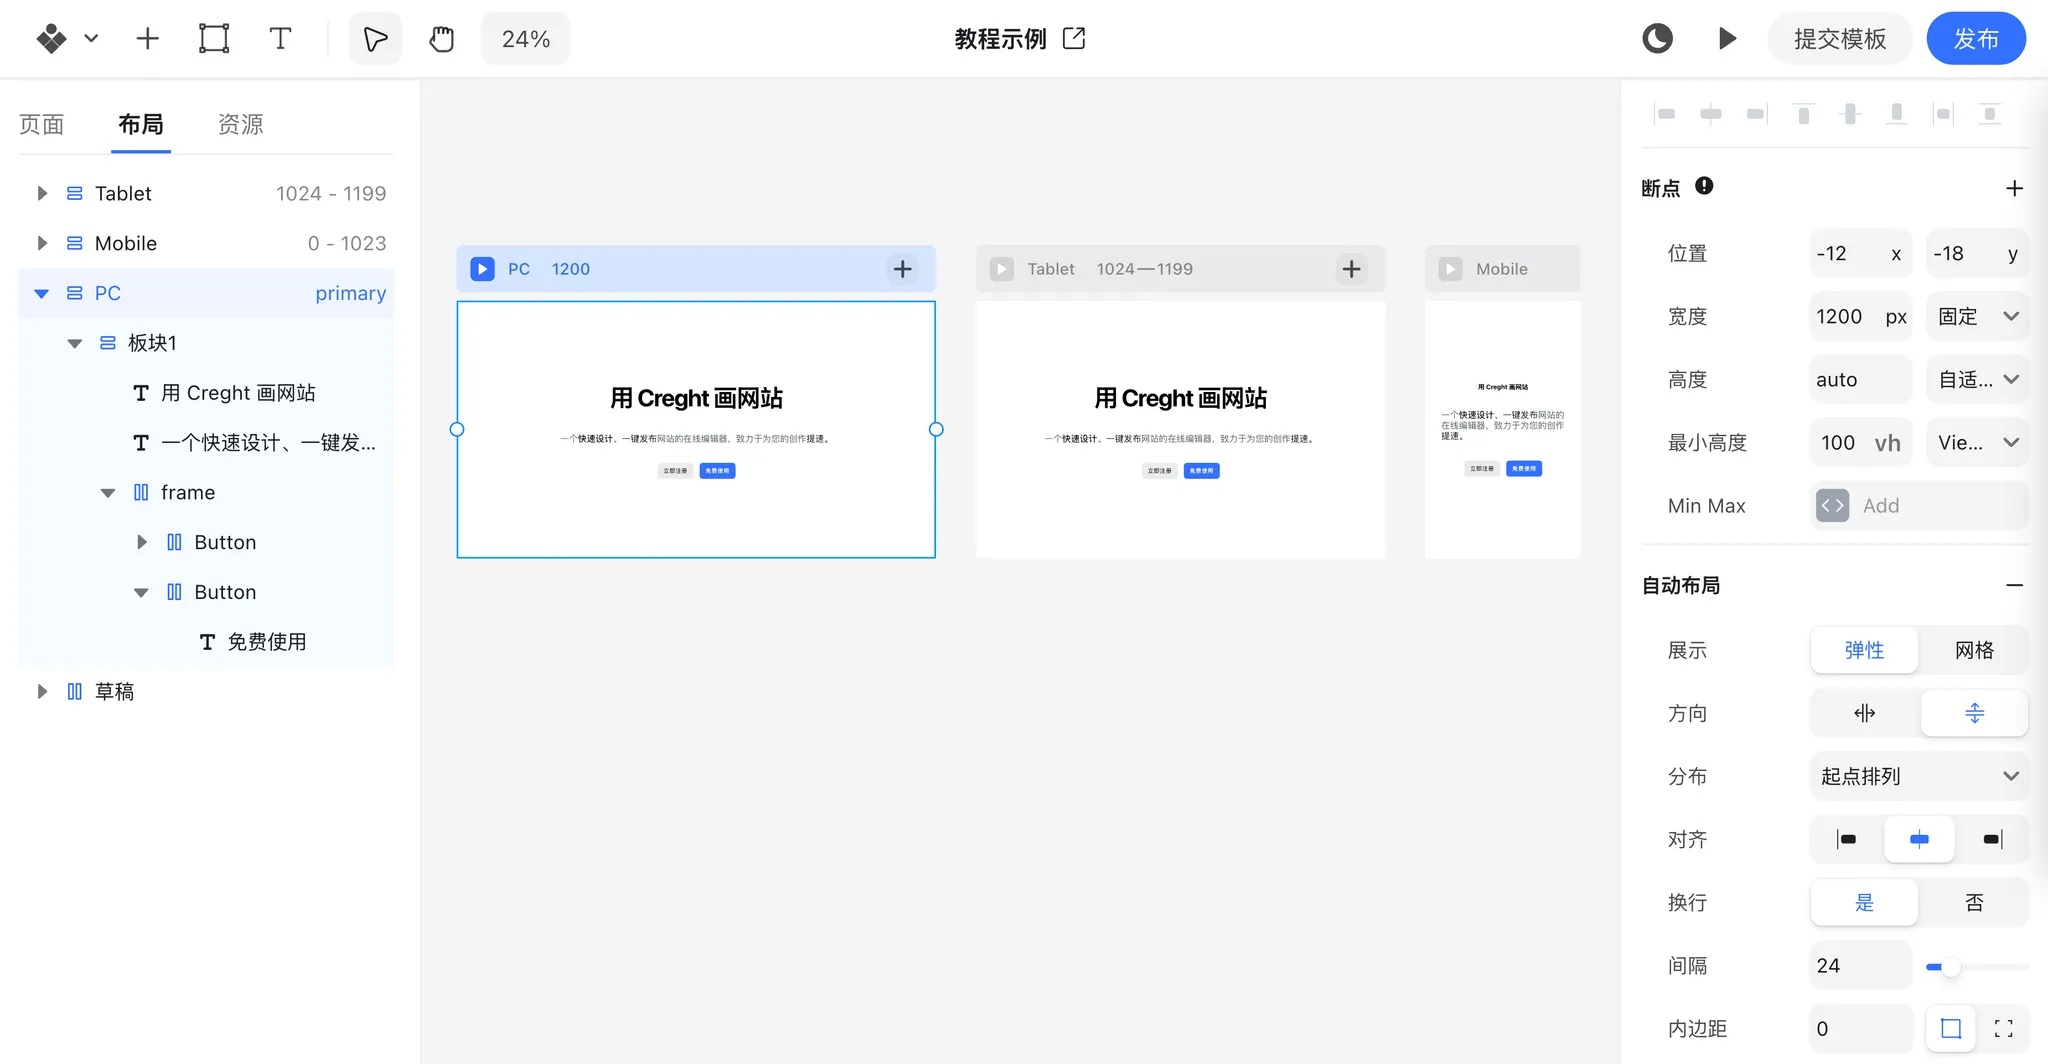Expand the Mobile layer tree row
This screenshot has height=1064, width=2048.
coord(42,243)
